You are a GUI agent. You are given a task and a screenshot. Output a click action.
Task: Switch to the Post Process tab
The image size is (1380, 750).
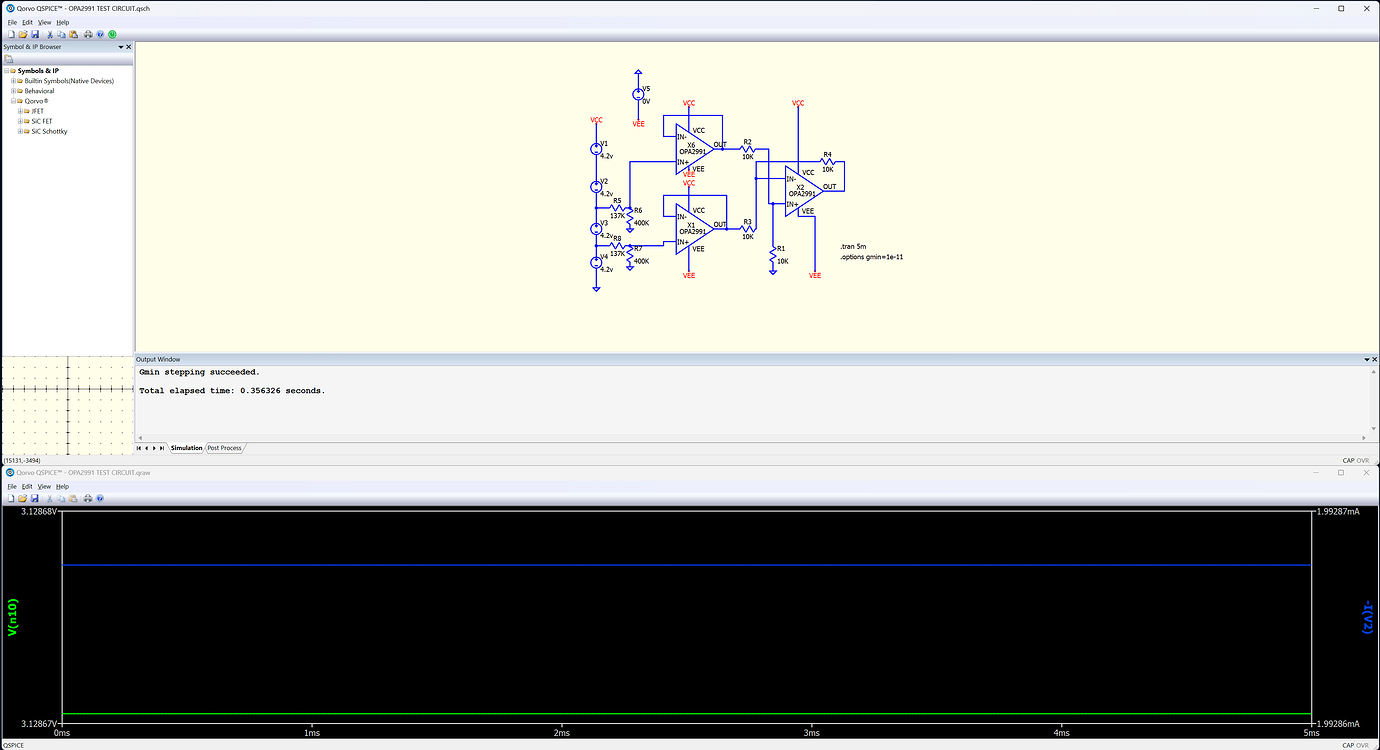[224, 448]
